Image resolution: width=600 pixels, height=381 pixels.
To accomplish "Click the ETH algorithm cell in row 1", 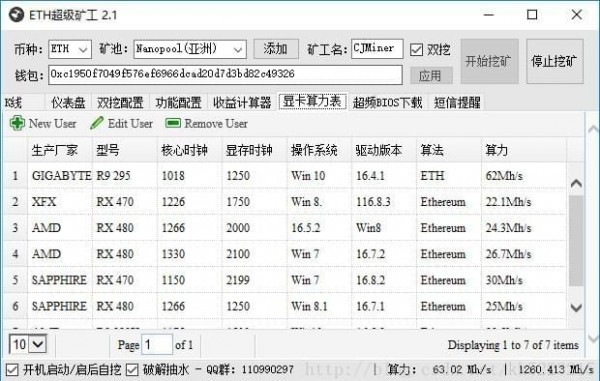I will tap(449, 176).
